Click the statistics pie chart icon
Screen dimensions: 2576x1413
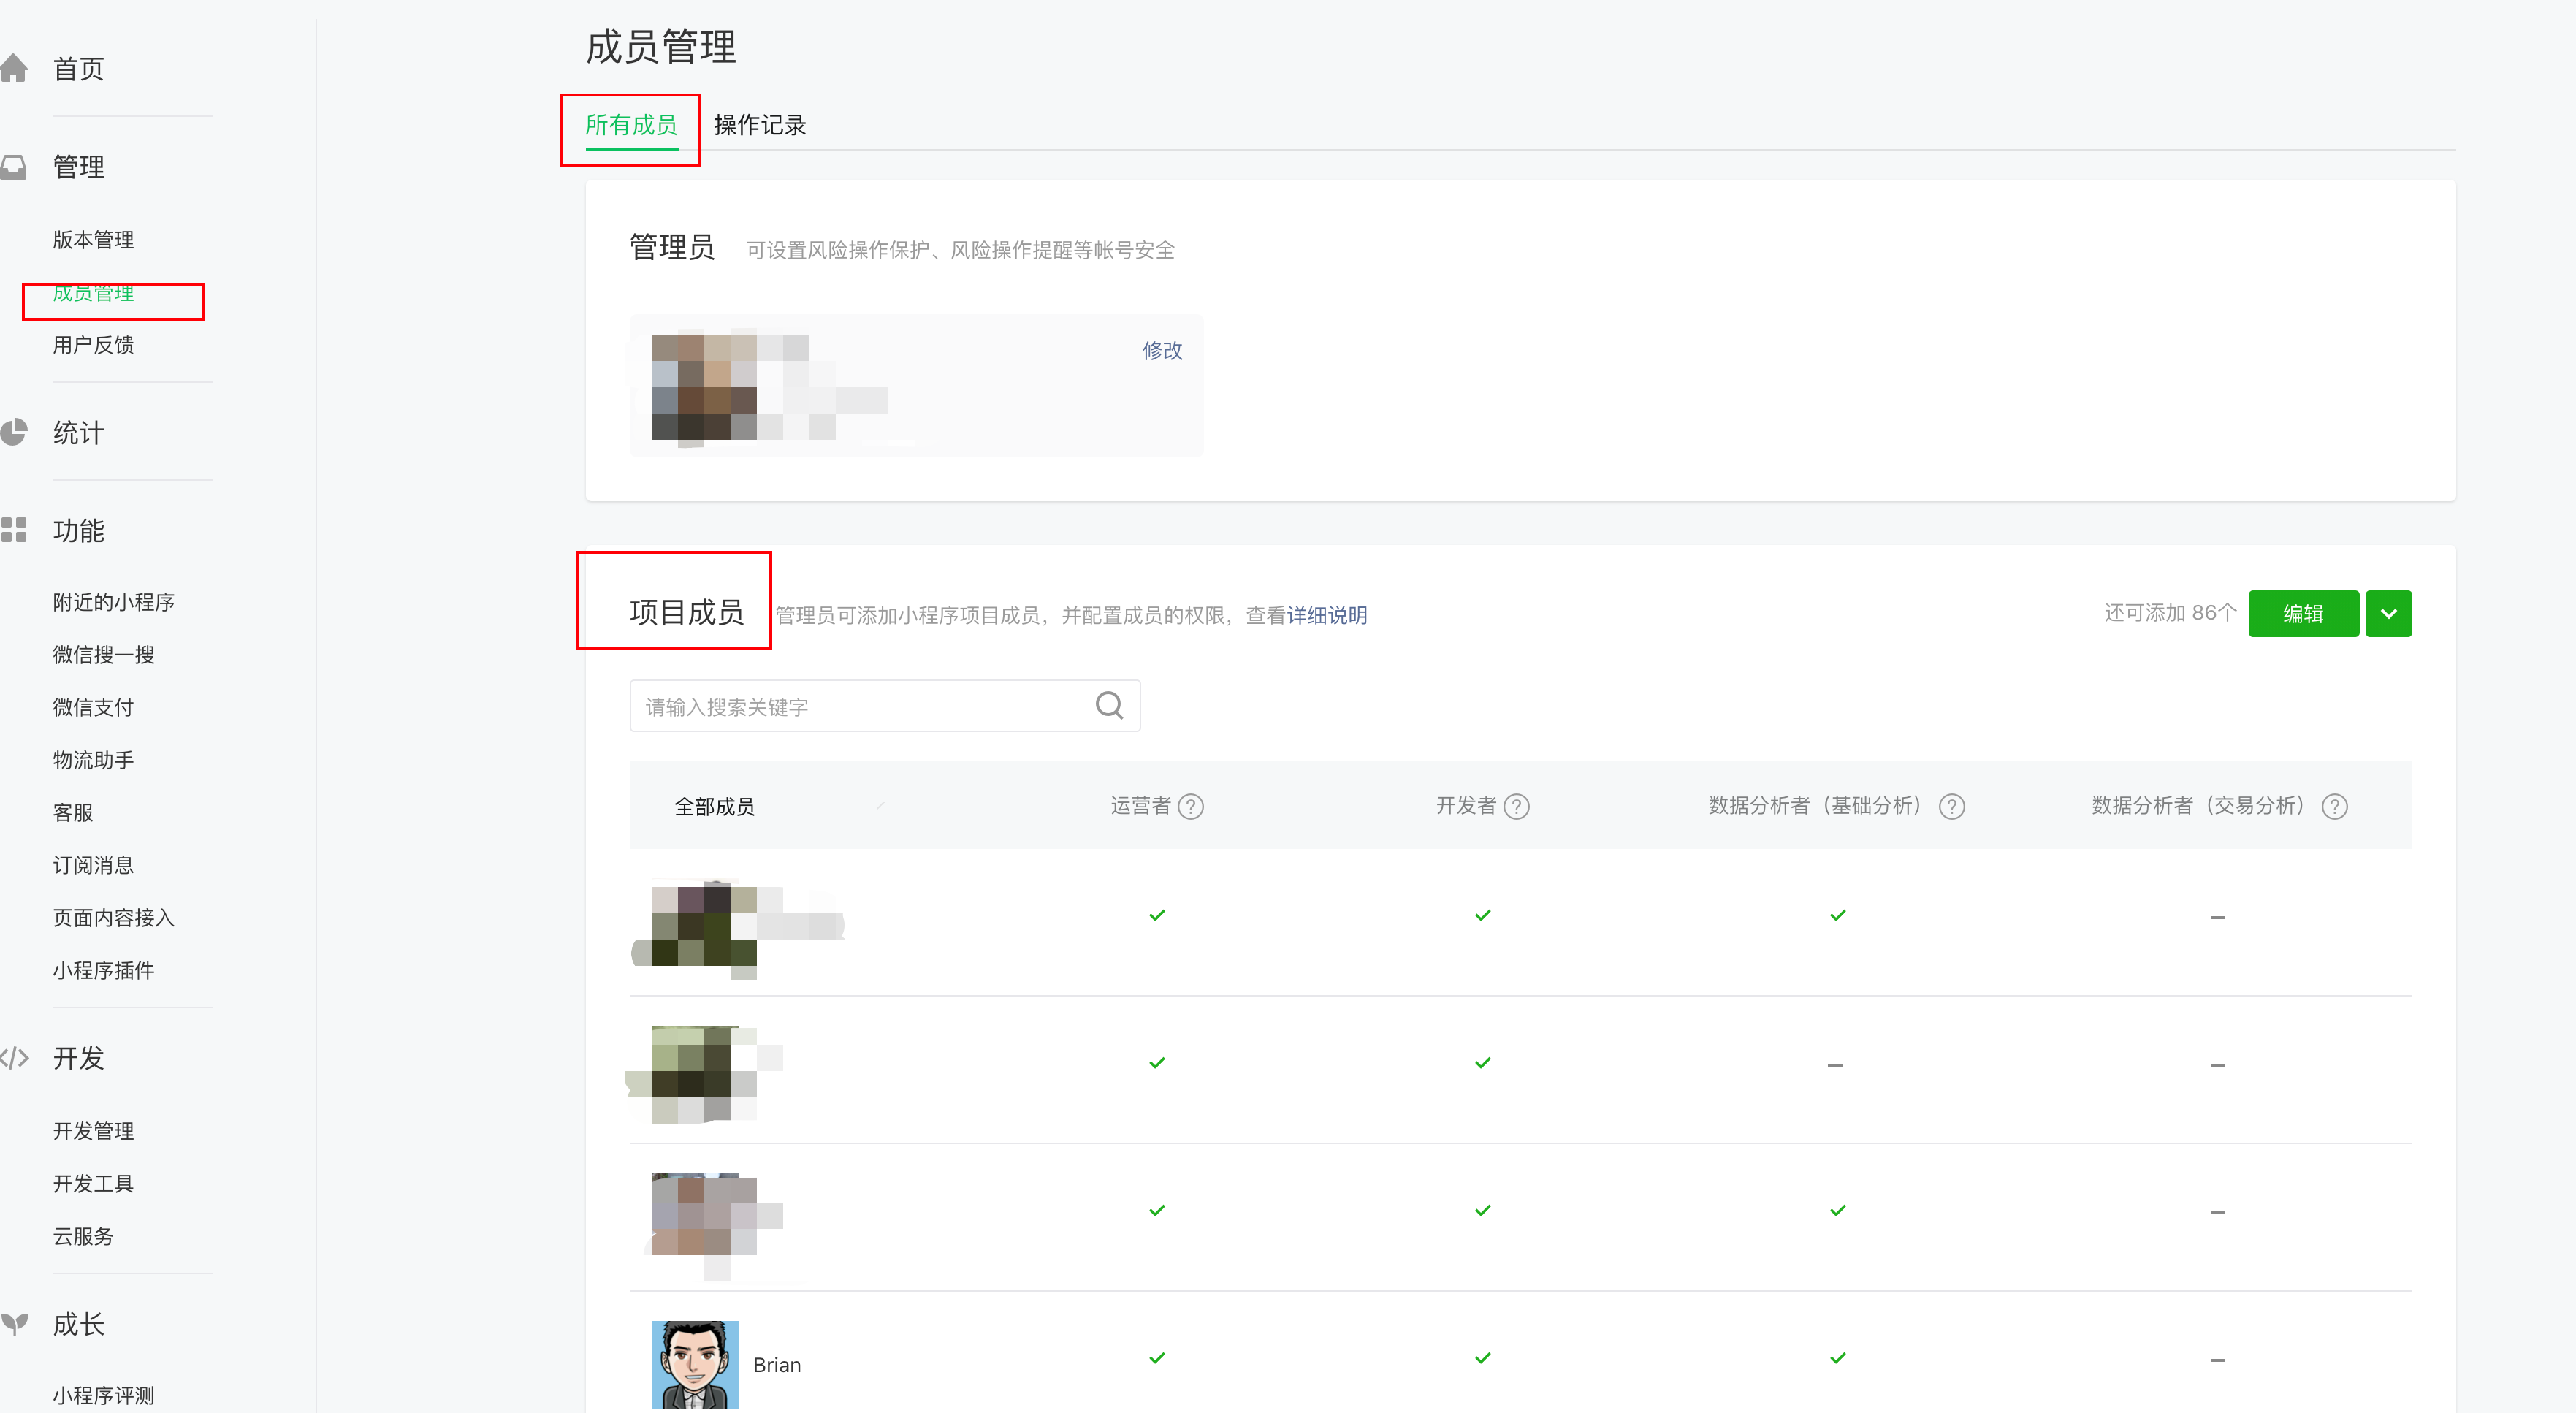(x=14, y=432)
